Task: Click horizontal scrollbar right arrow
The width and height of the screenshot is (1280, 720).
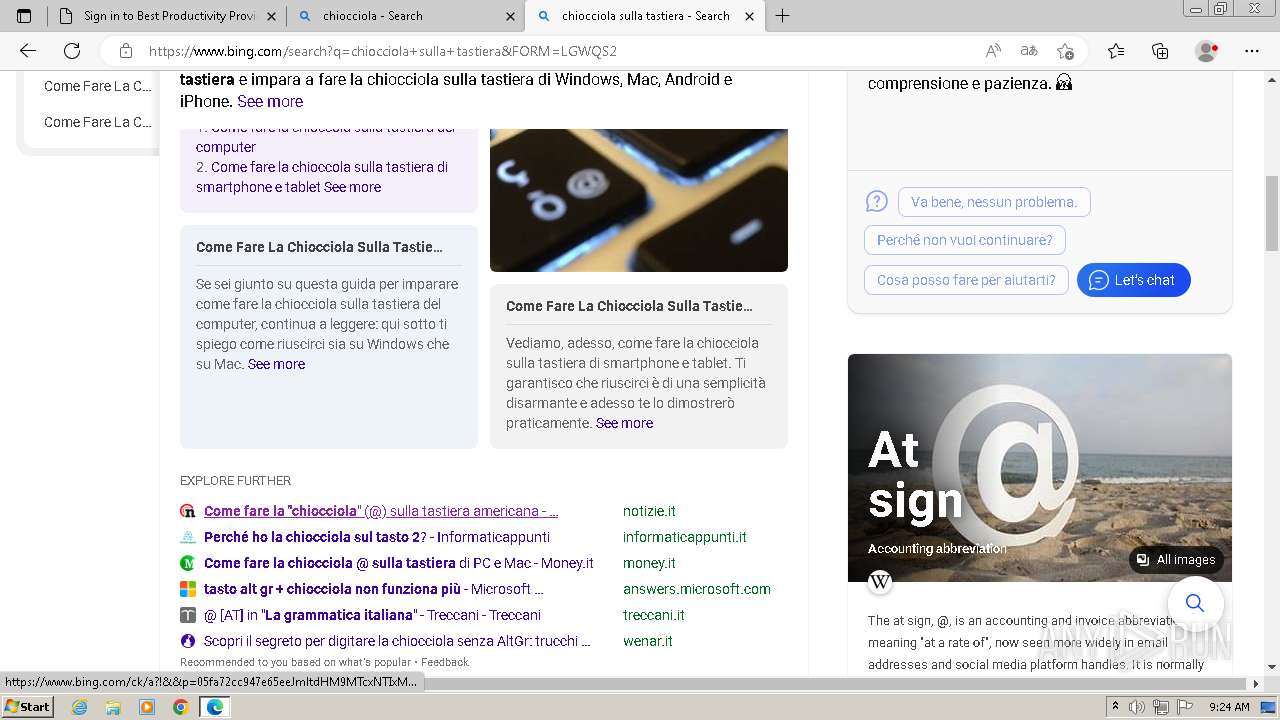Action: coord(1256,684)
